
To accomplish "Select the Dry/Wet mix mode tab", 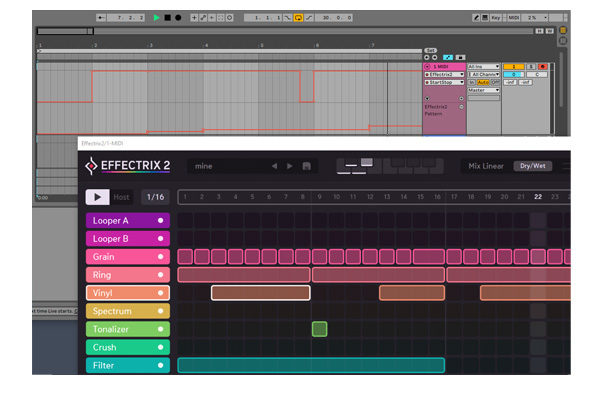I will [x=532, y=166].
